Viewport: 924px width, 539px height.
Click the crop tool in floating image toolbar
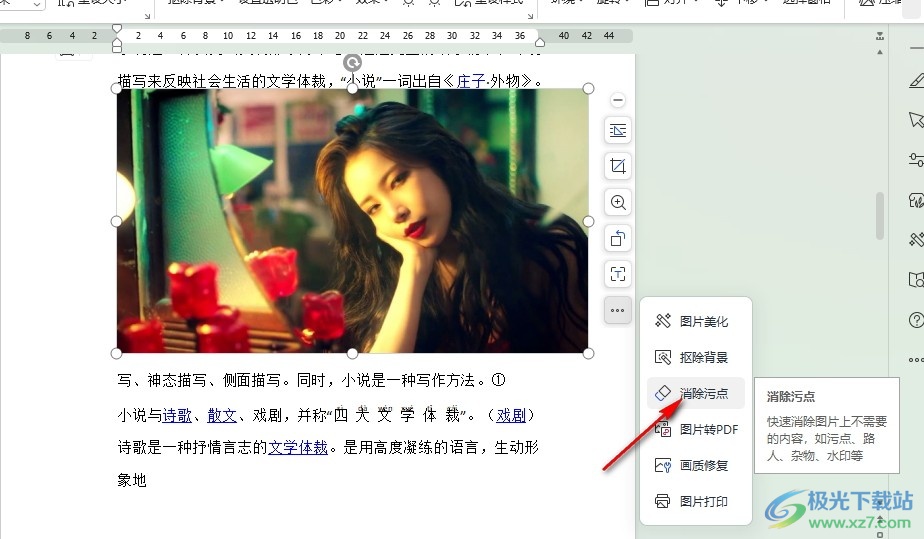(618, 166)
